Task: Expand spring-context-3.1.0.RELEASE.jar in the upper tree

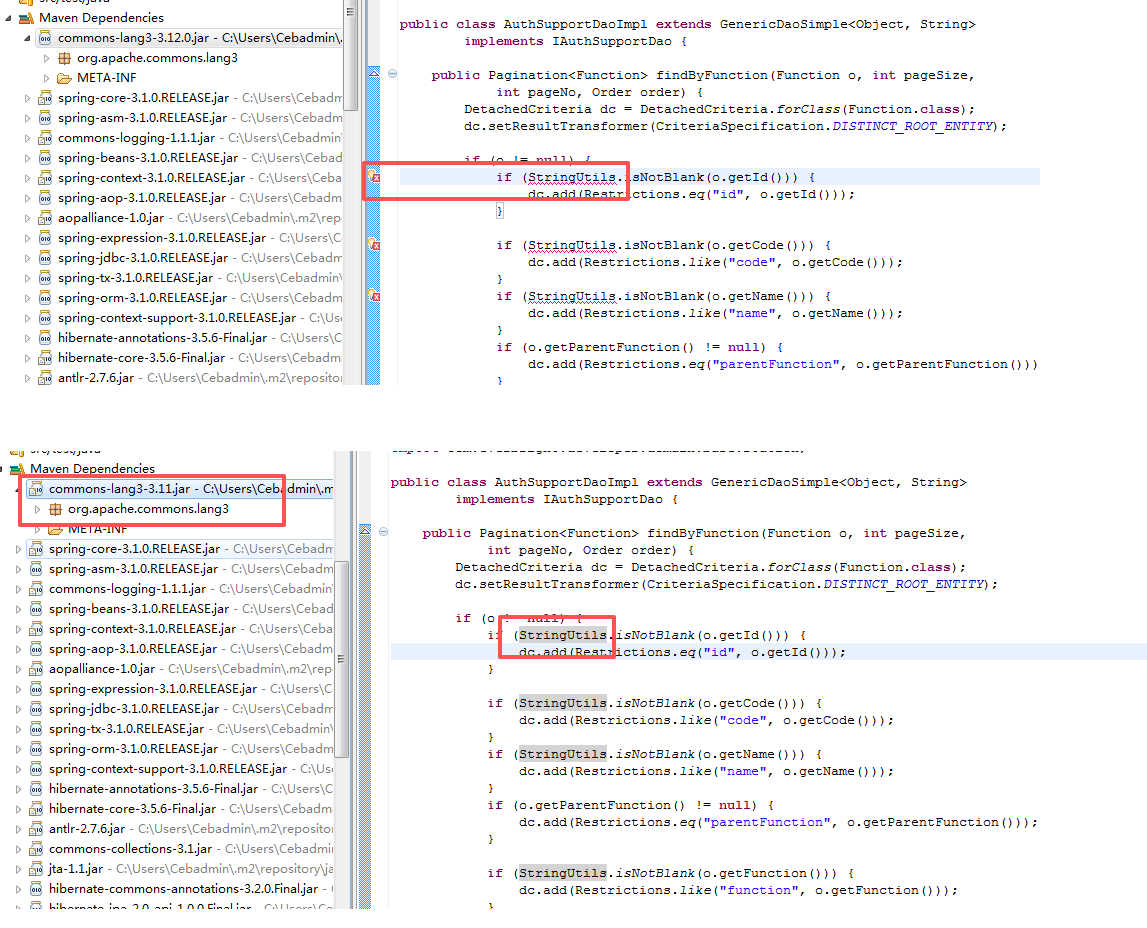Action: coord(28,178)
